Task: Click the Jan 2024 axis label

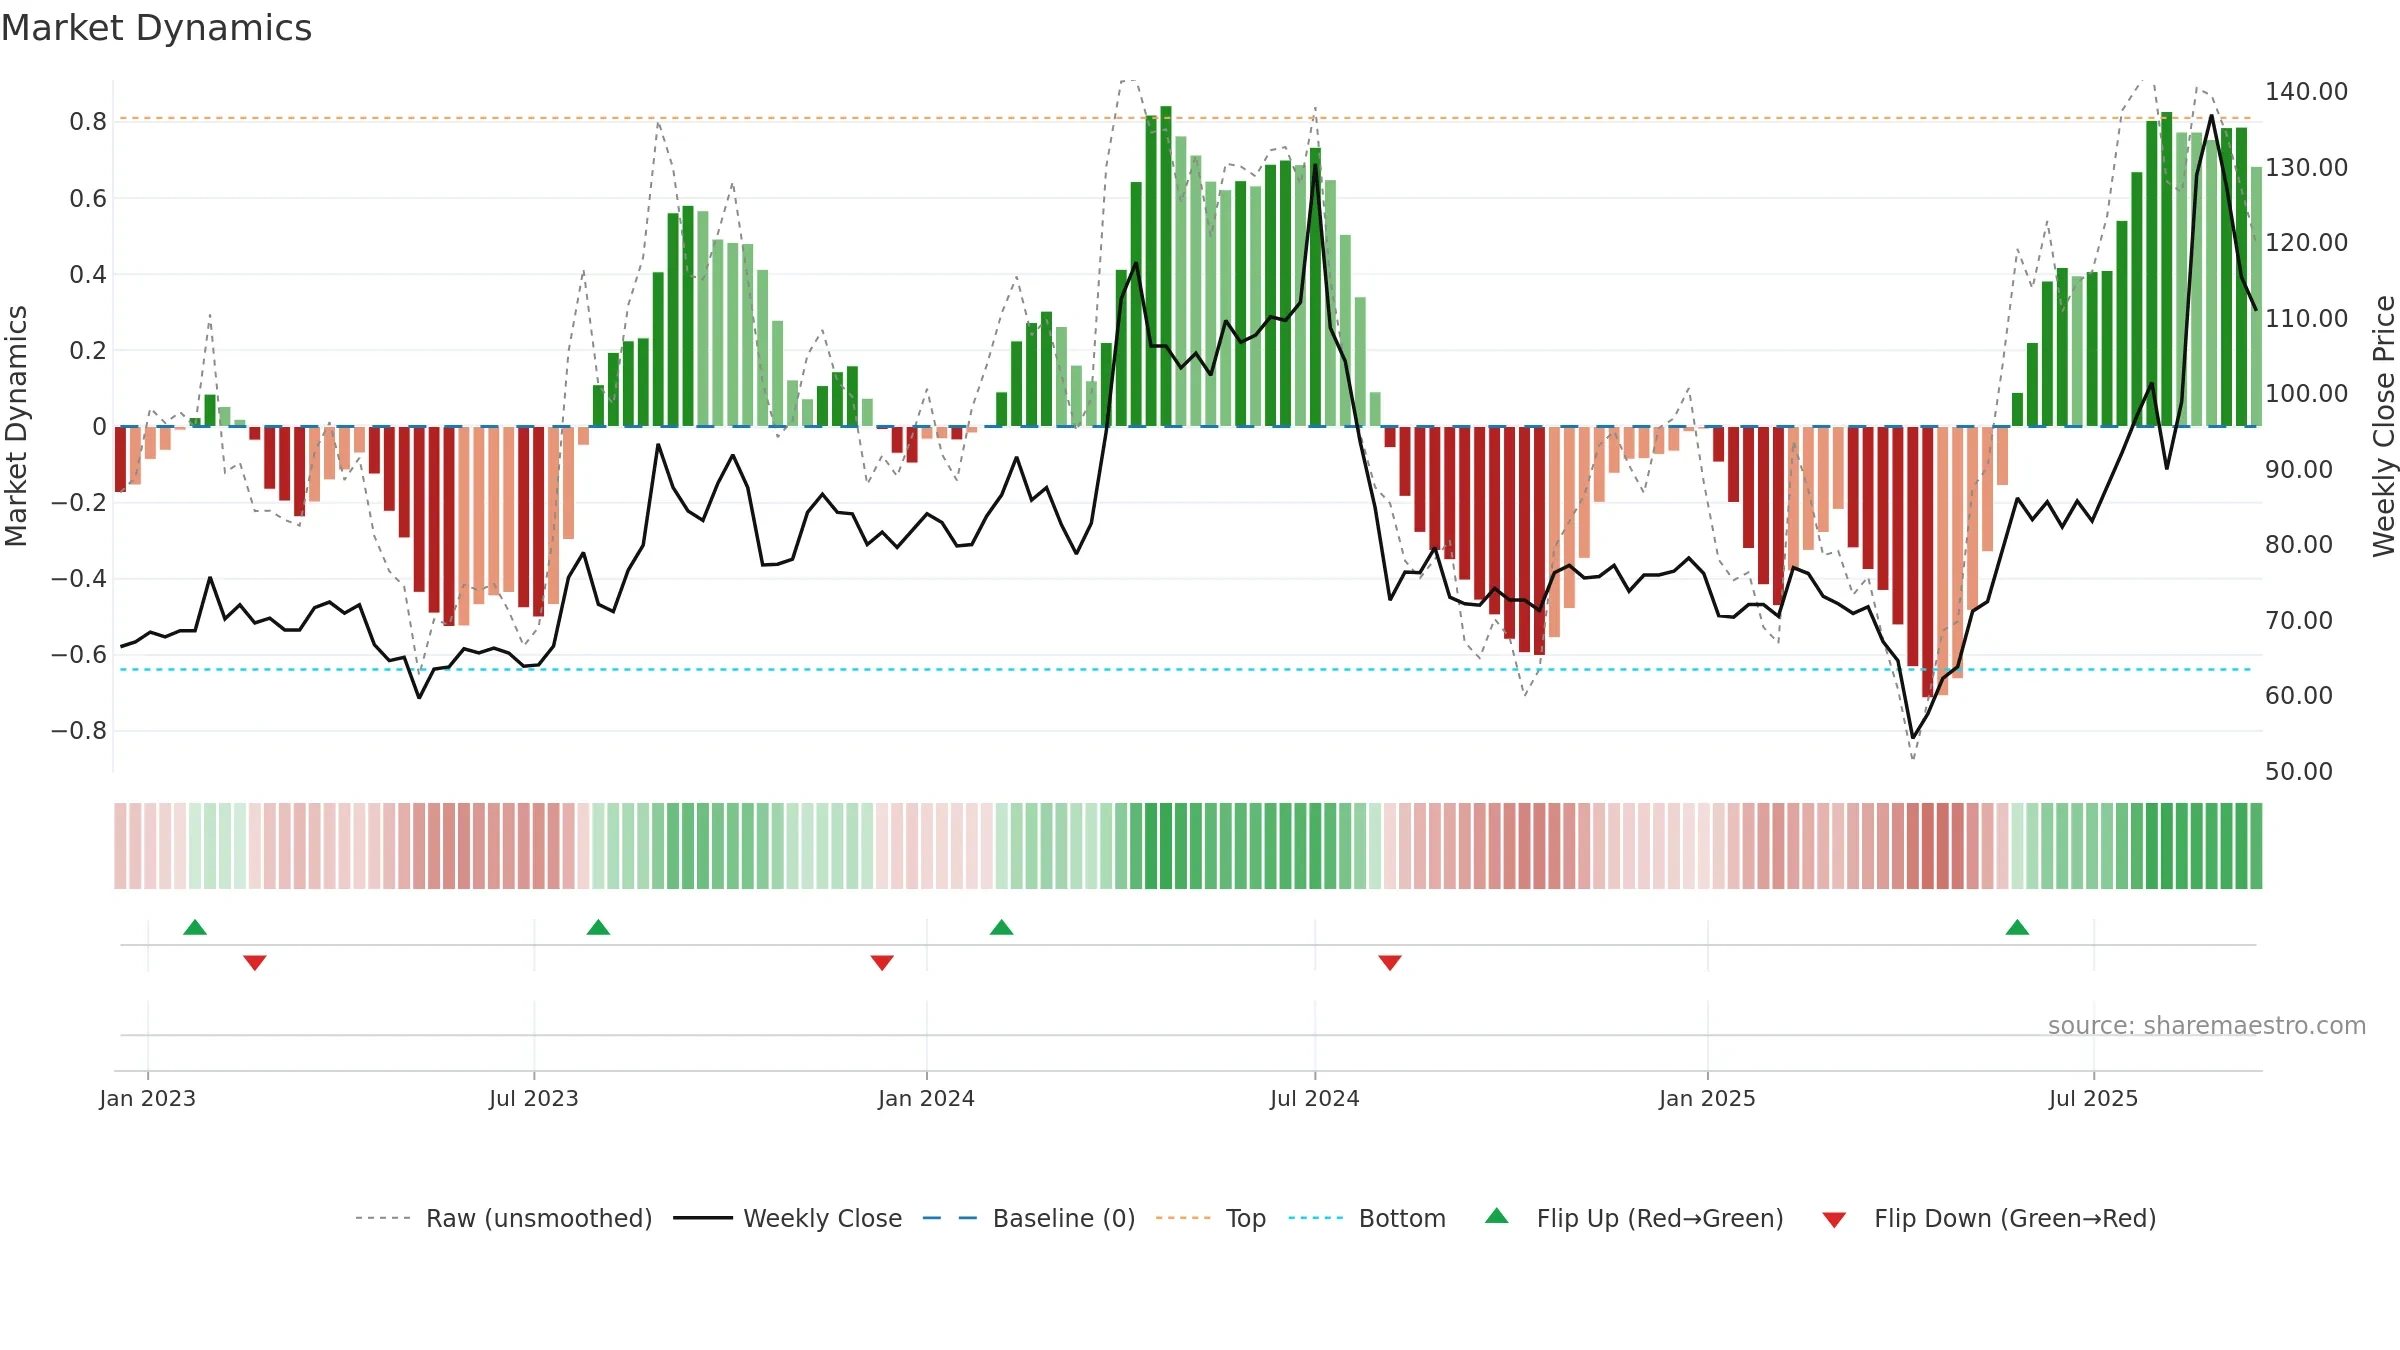Action: [x=927, y=1098]
